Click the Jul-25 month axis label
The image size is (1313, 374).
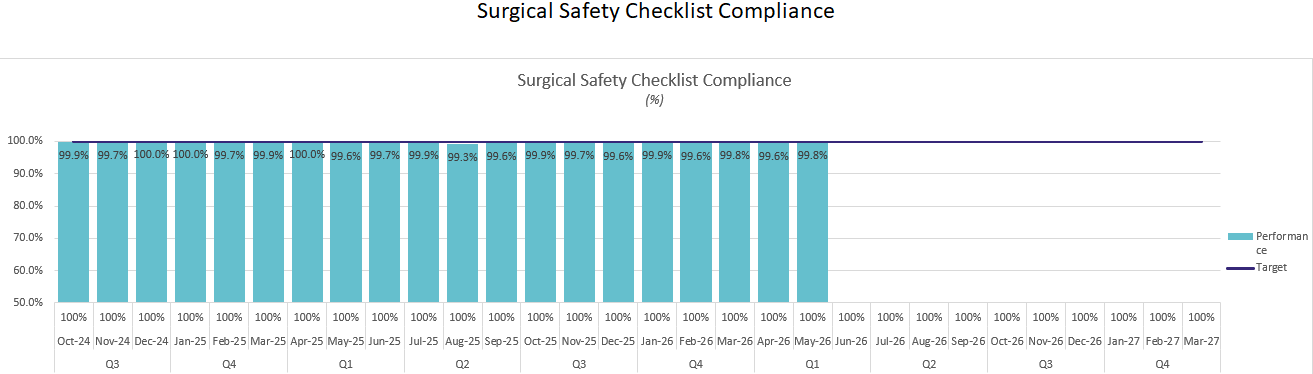[x=424, y=341]
